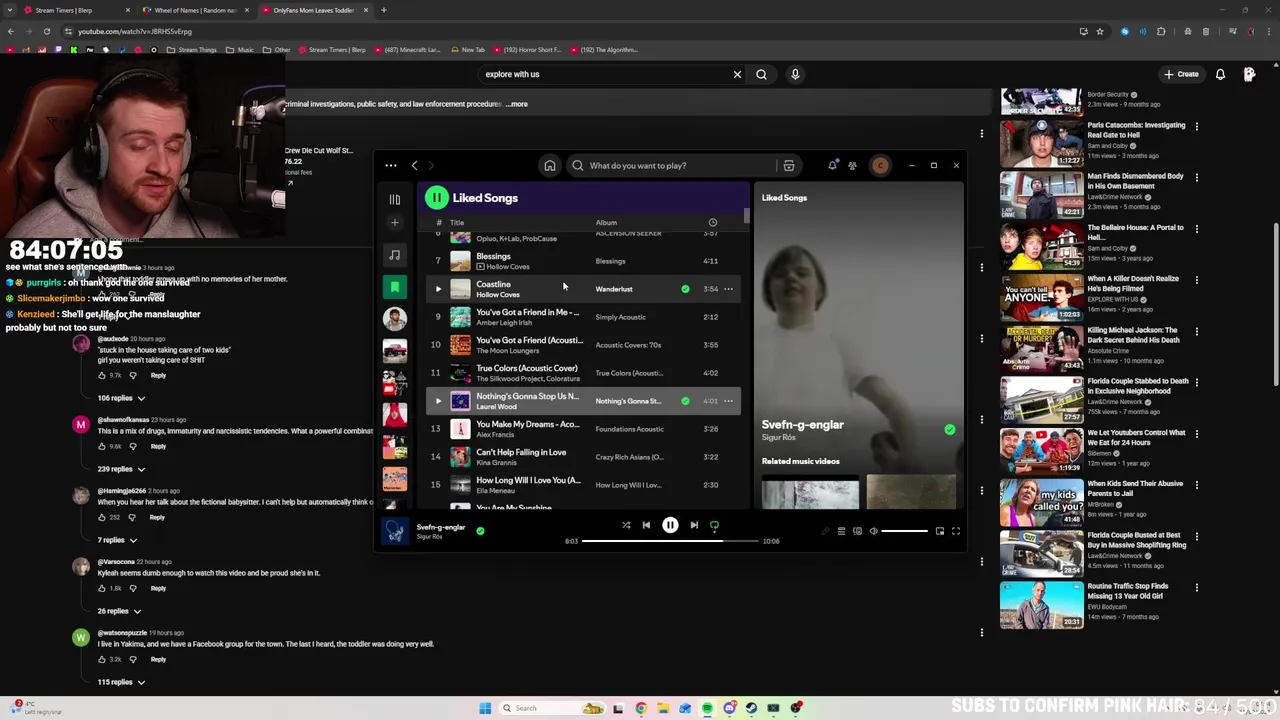Expand 7 replies under Hamingja6266 comment

pyautogui.click(x=118, y=540)
